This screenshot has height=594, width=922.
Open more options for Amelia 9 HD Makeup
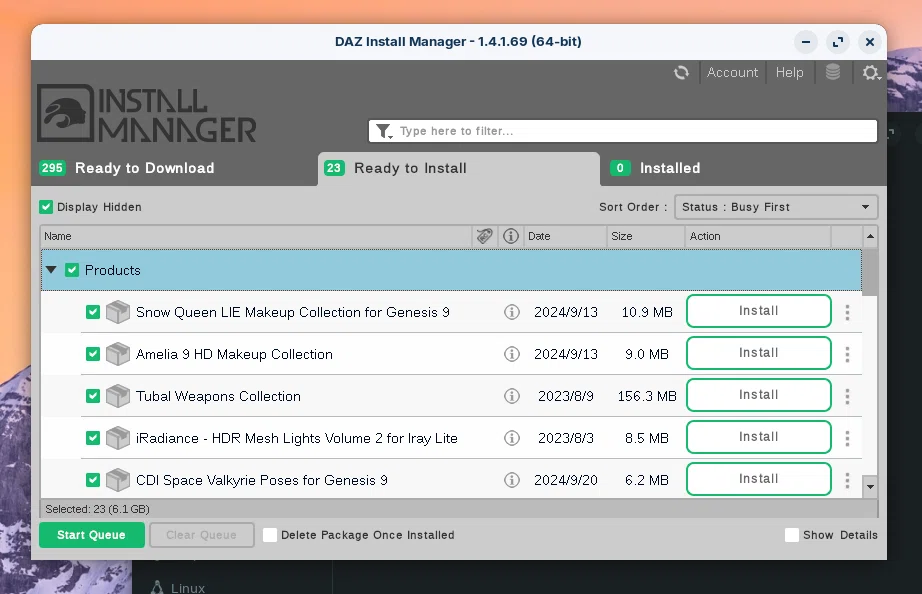(847, 354)
